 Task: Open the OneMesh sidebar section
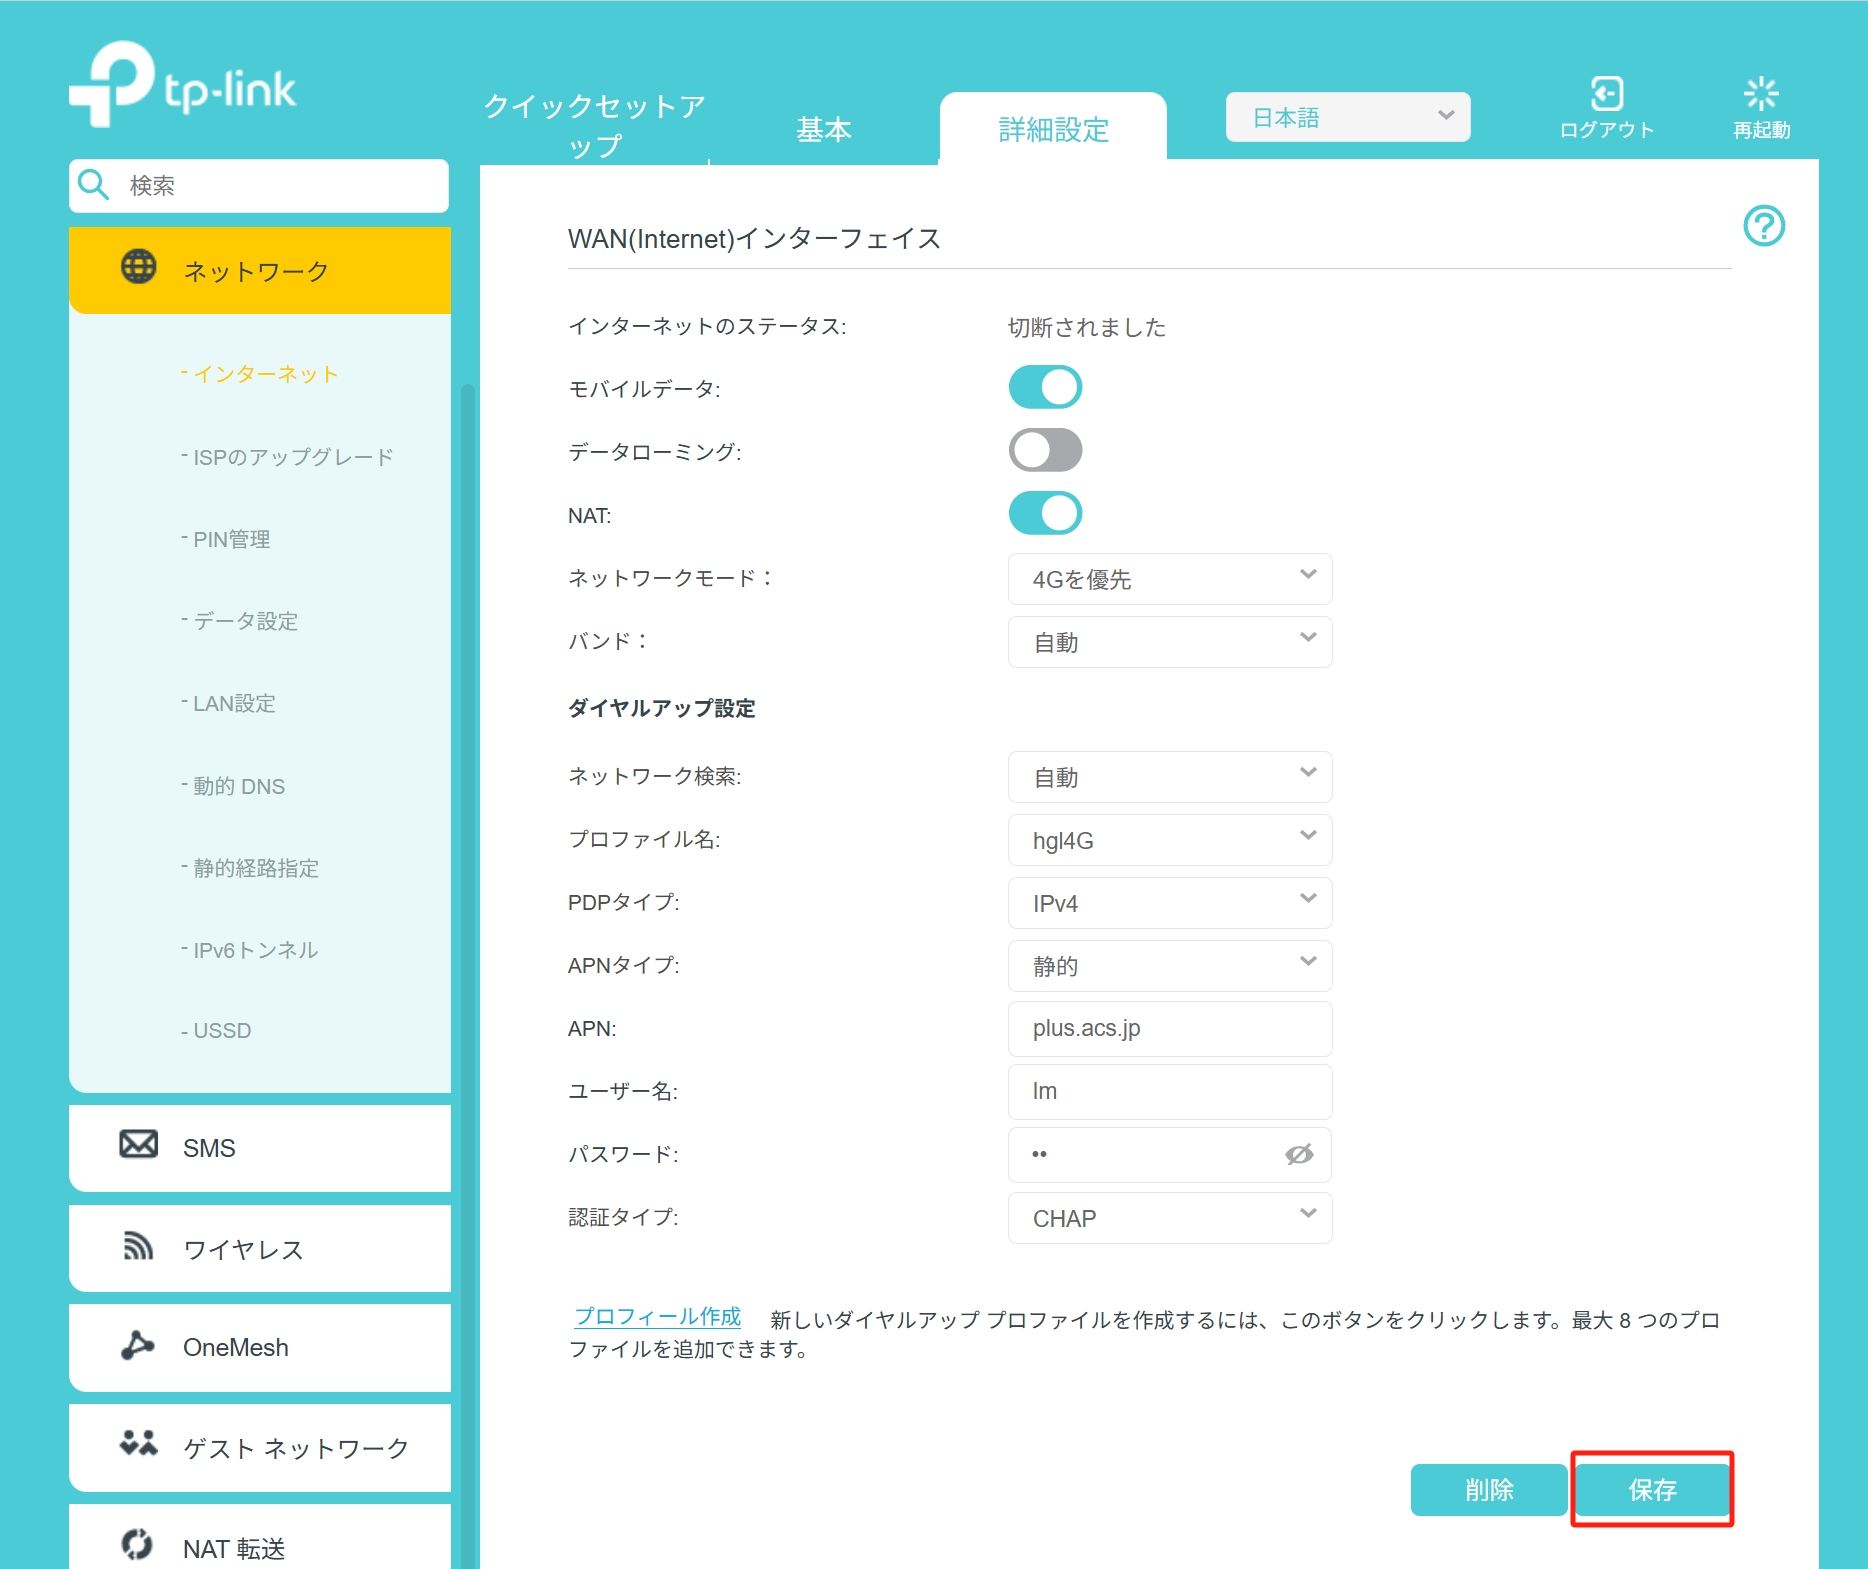260,1347
